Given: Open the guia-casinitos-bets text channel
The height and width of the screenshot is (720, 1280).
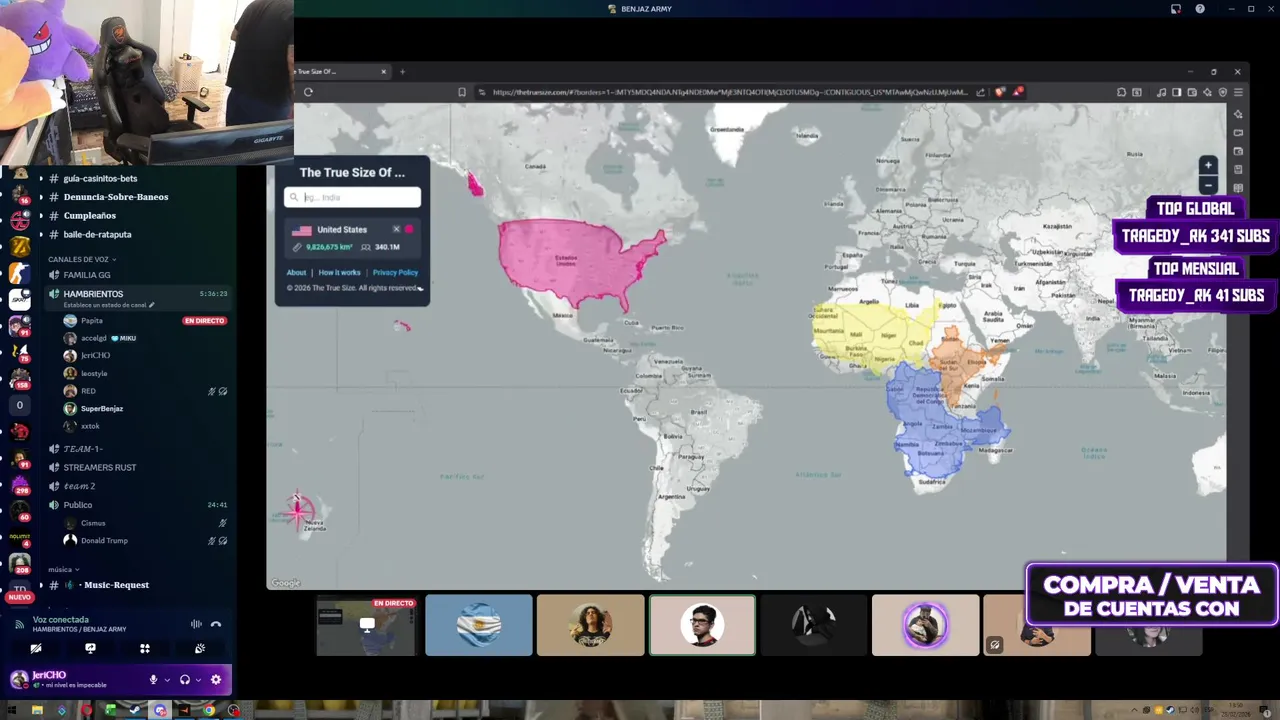Looking at the screenshot, I should tap(100, 178).
